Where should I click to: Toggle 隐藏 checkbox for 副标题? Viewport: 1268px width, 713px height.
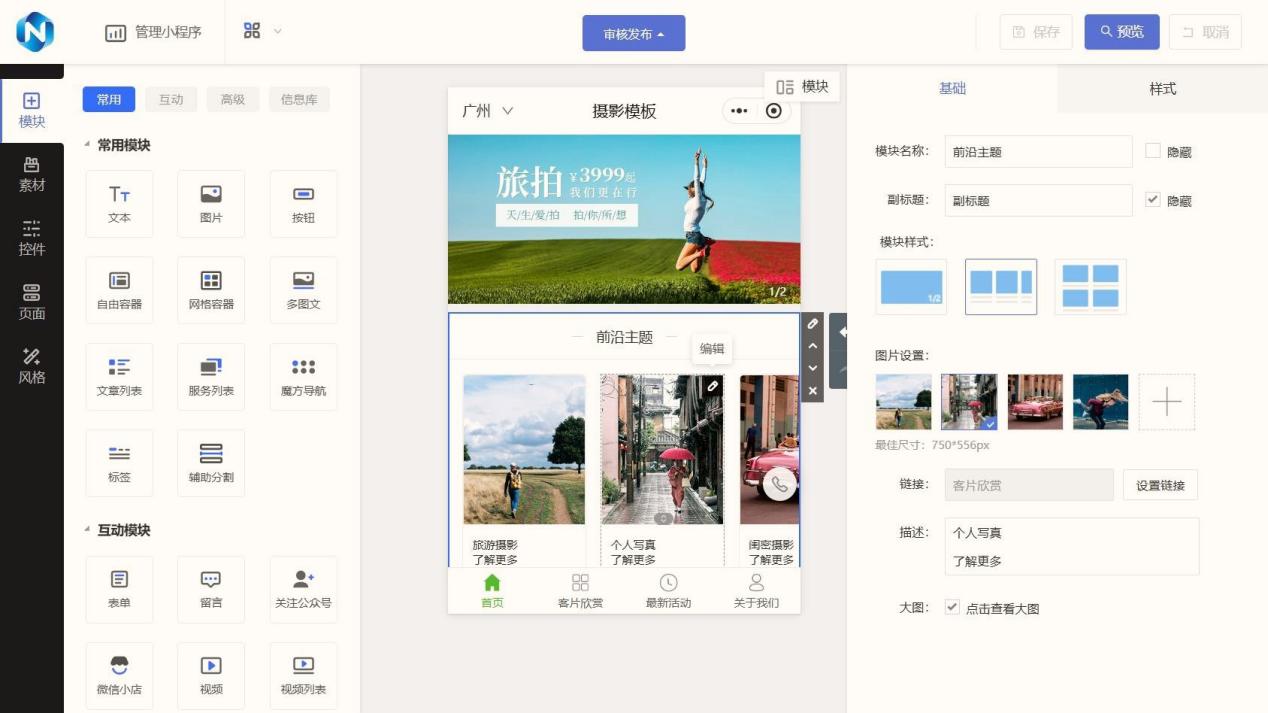(1153, 200)
